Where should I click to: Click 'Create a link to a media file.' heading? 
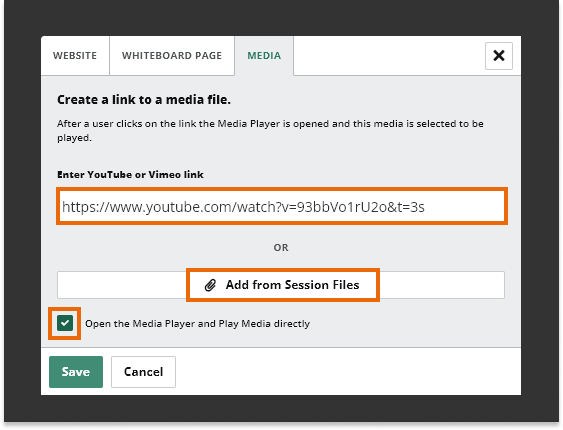click(x=144, y=99)
